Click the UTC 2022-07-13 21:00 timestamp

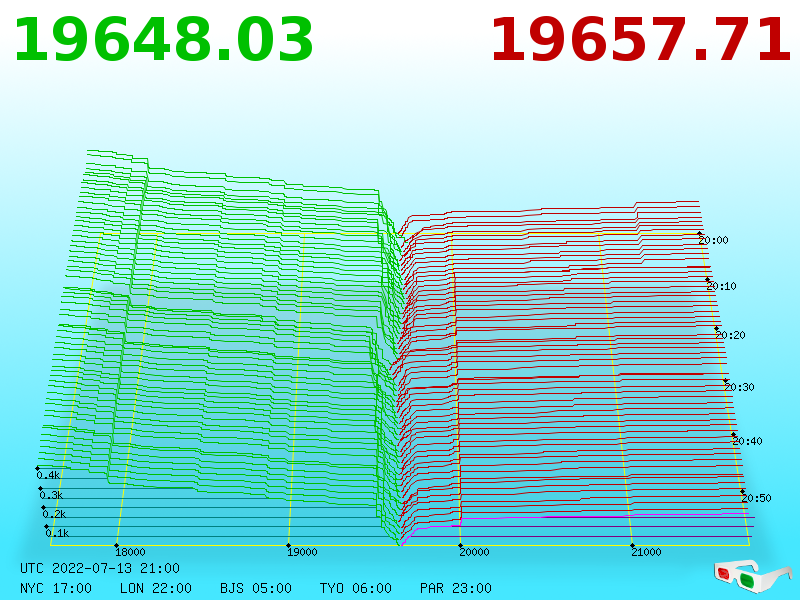pos(100,568)
